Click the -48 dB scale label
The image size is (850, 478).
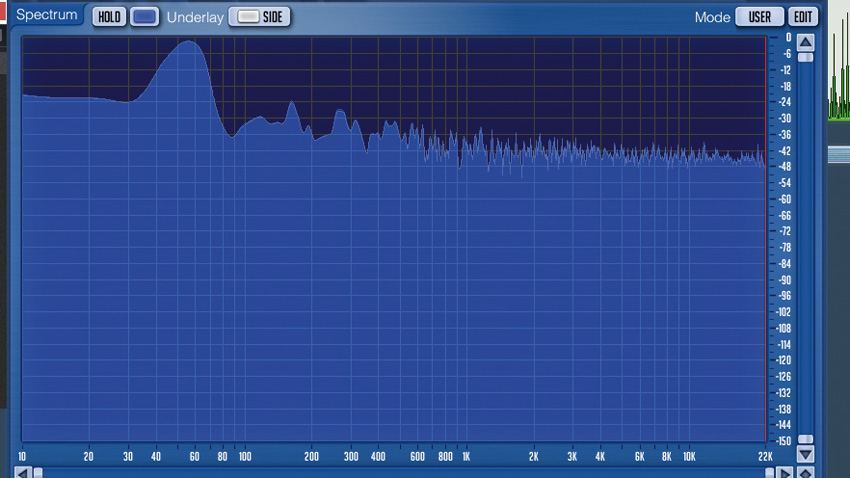tap(784, 167)
